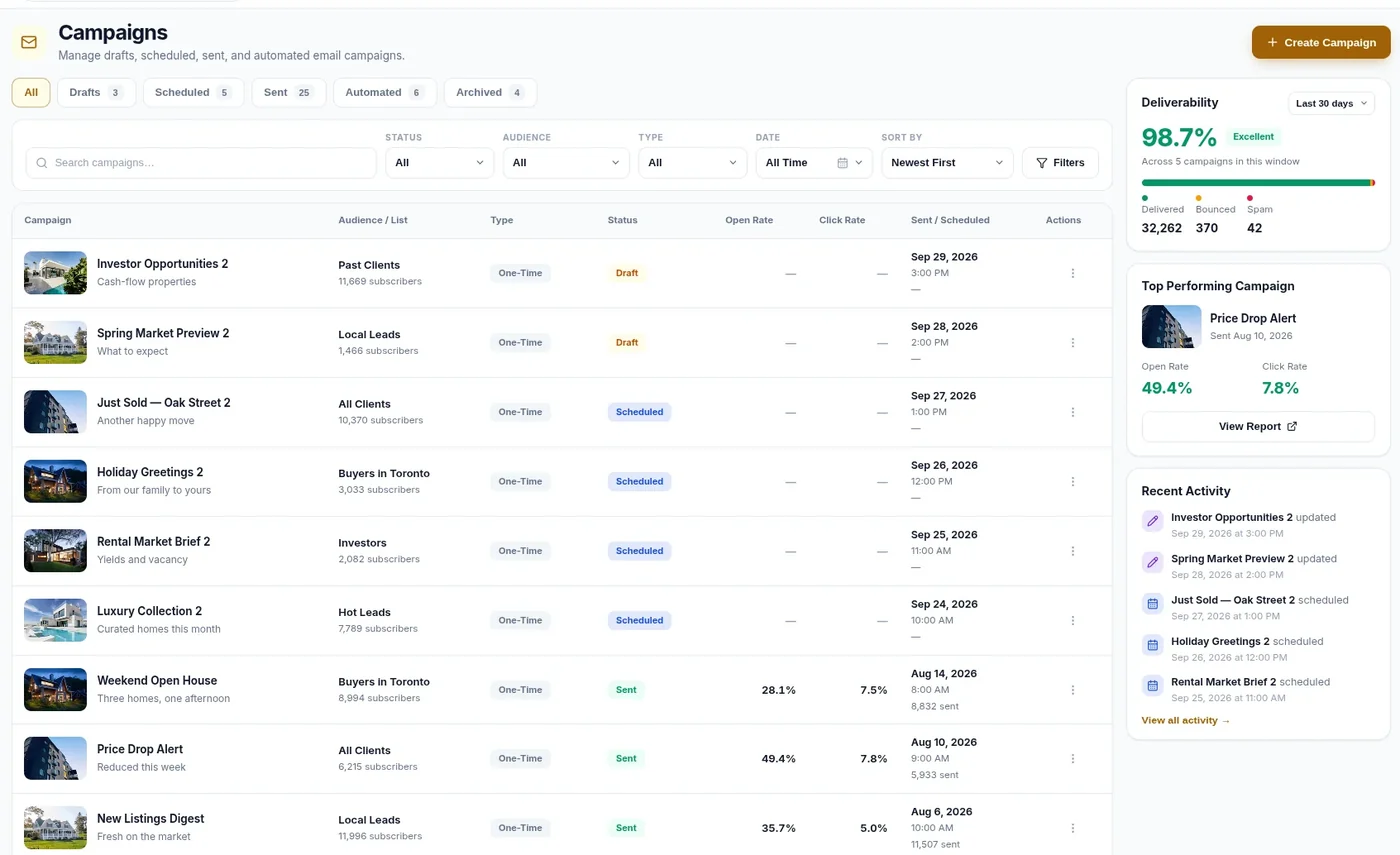Viewport: 1400px width, 855px height.
Task: Show the Sent campaigns tab
Action: pyautogui.click(x=289, y=93)
